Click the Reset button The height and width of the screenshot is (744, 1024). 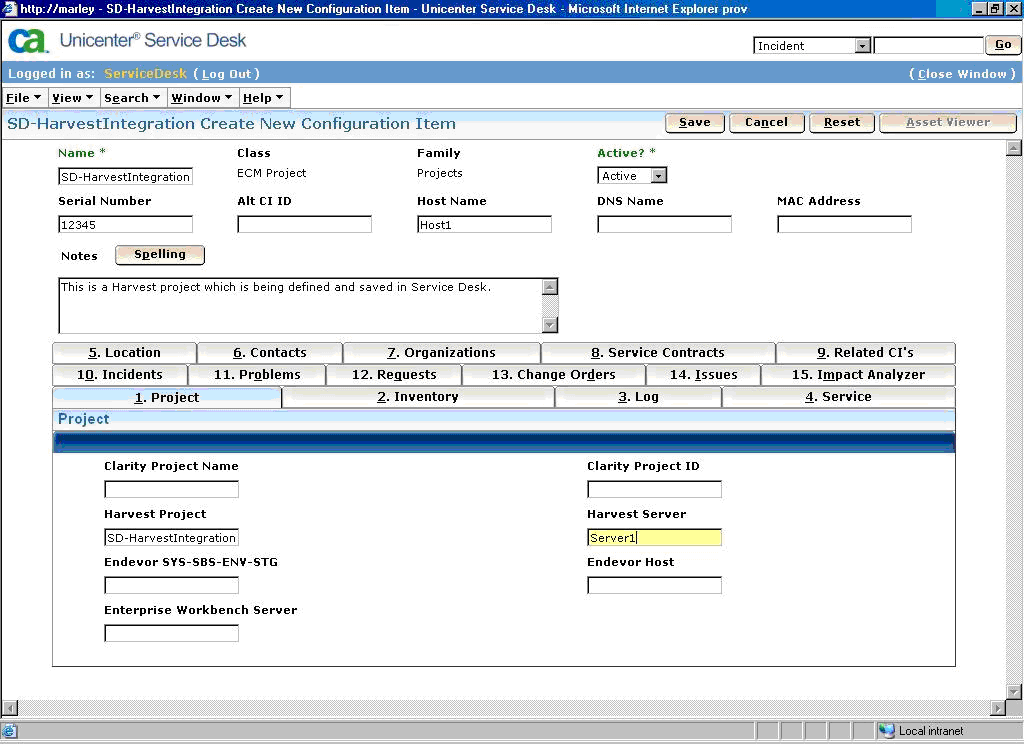pyautogui.click(x=841, y=122)
